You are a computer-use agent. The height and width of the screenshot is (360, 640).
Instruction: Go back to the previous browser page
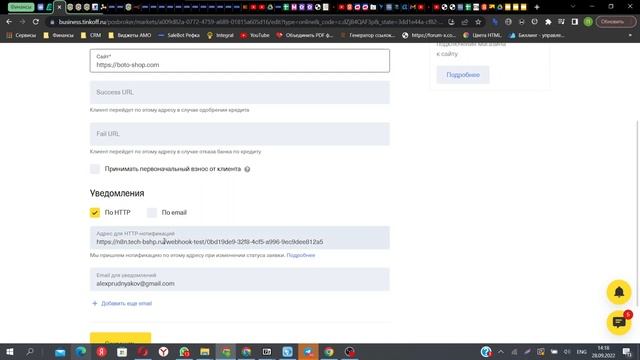point(9,22)
